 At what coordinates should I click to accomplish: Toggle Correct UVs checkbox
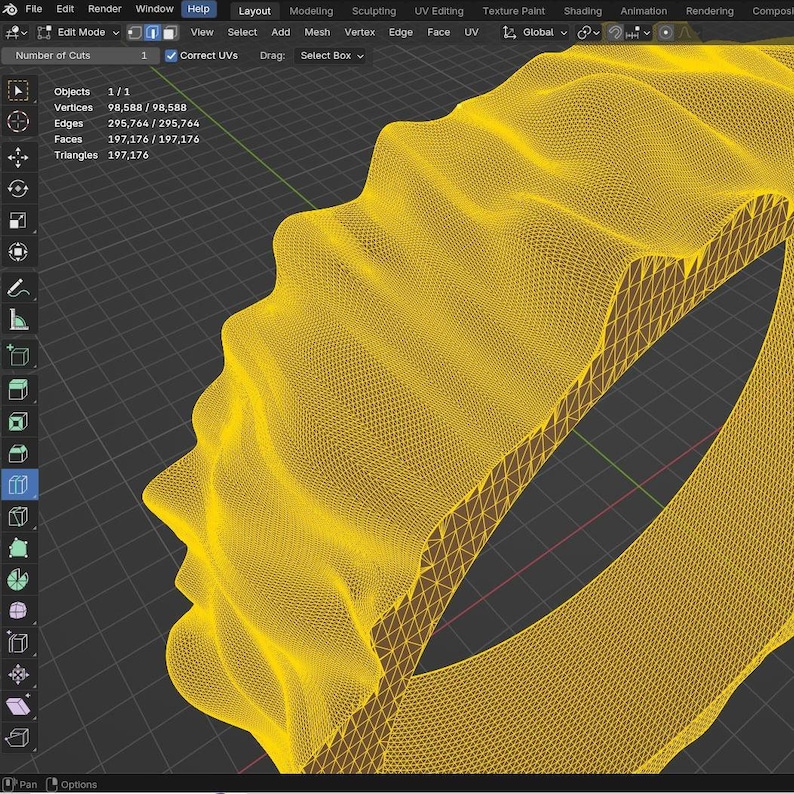[171, 56]
